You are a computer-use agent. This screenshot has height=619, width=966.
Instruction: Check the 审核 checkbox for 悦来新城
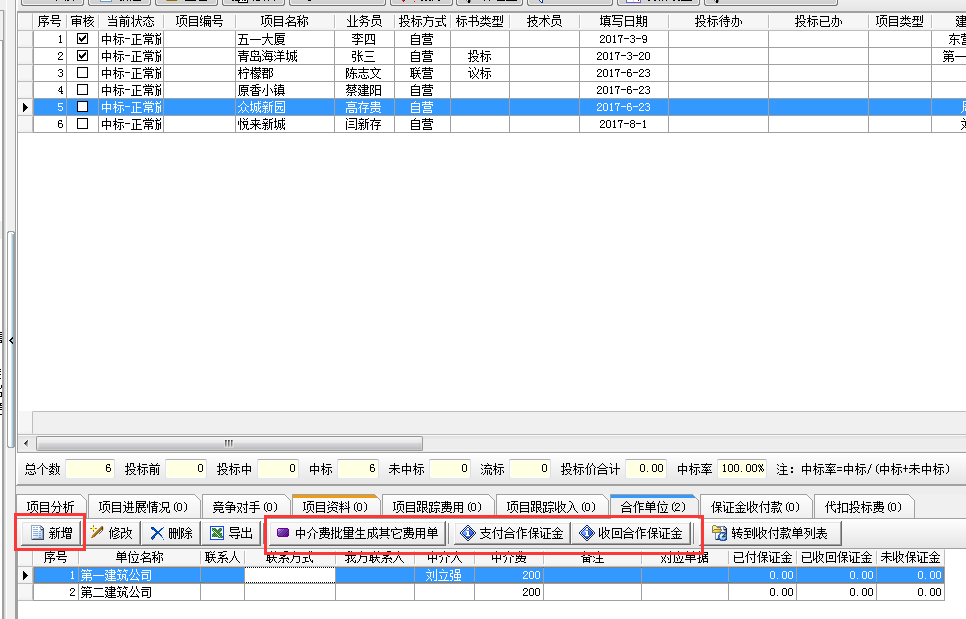click(x=82, y=124)
